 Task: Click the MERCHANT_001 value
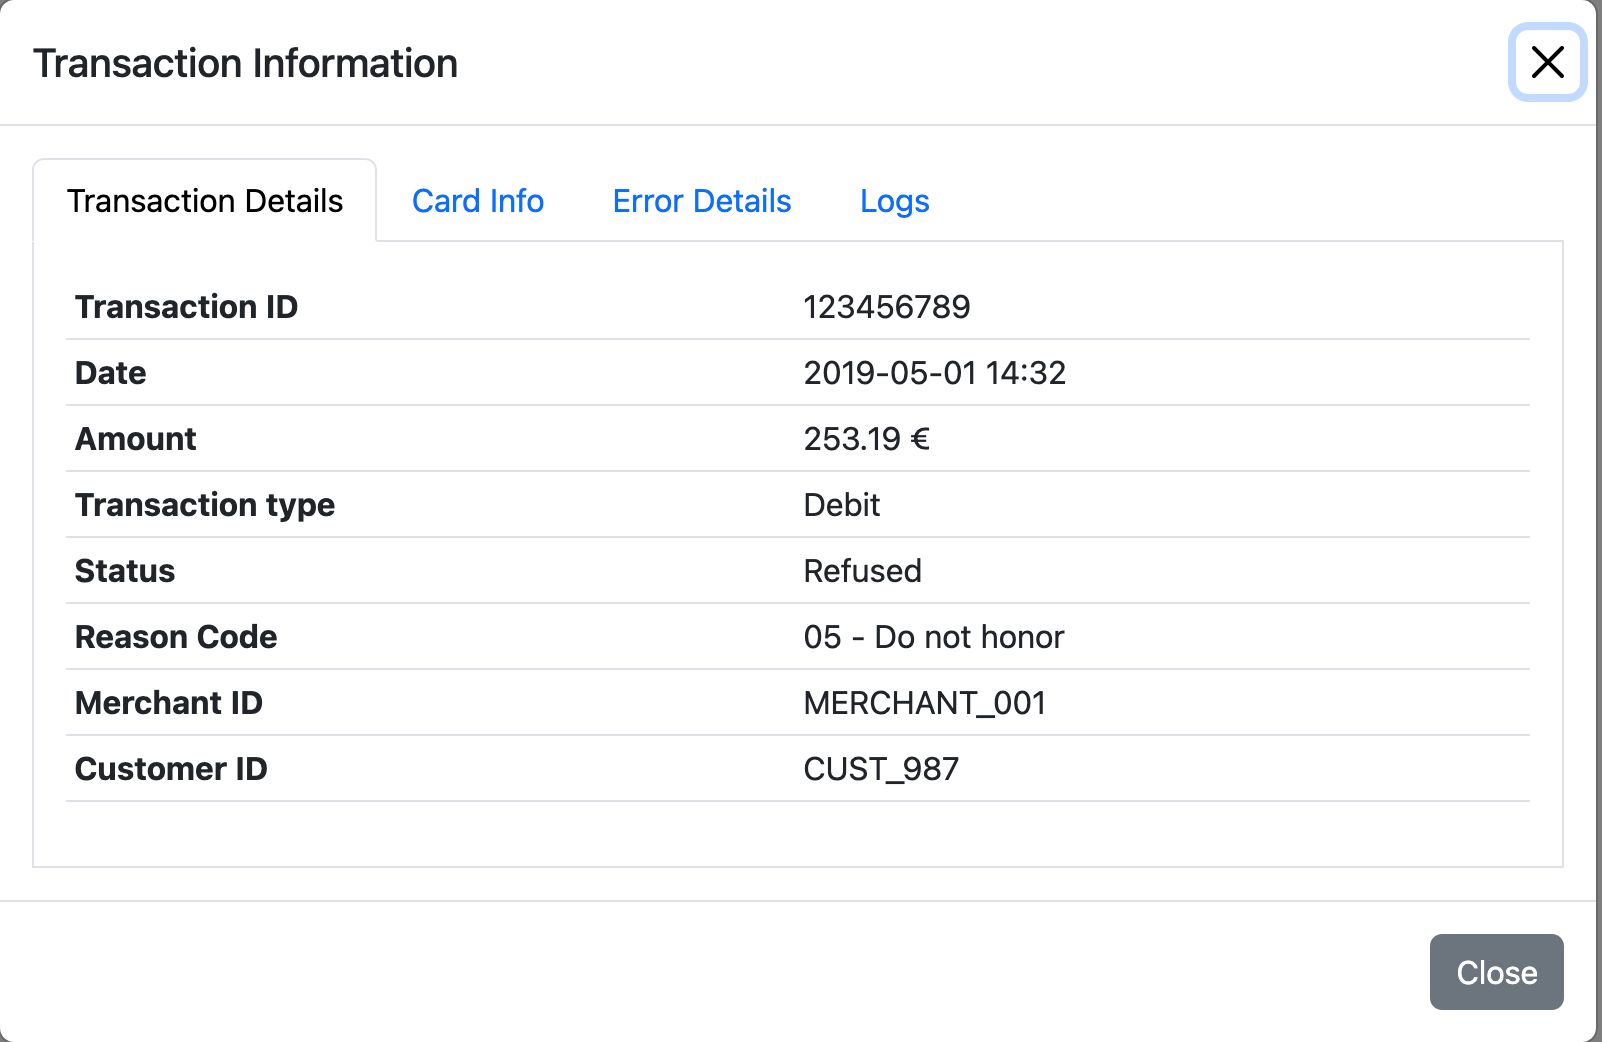[925, 703]
